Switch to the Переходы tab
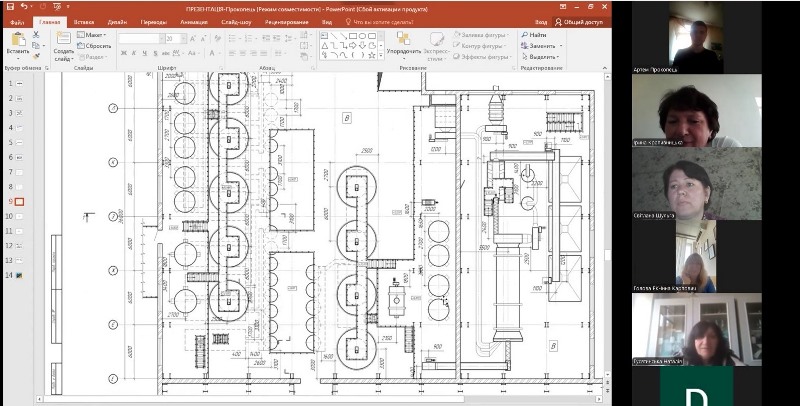 (x=154, y=22)
